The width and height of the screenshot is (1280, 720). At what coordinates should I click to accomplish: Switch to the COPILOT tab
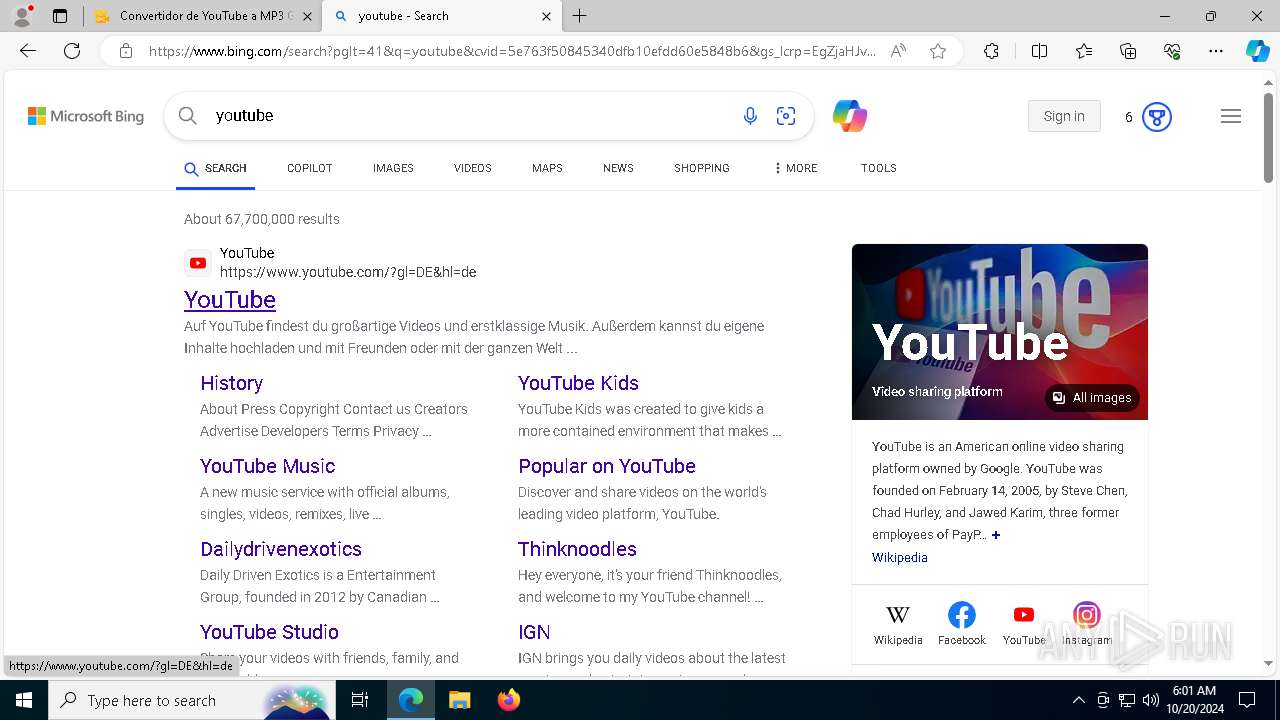(310, 168)
